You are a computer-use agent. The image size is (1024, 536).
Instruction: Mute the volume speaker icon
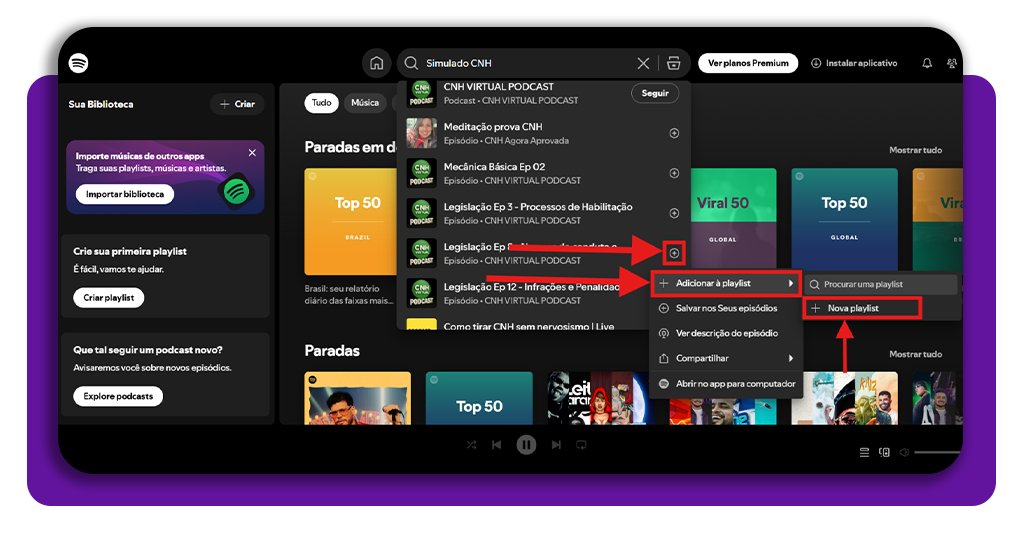(x=904, y=452)
